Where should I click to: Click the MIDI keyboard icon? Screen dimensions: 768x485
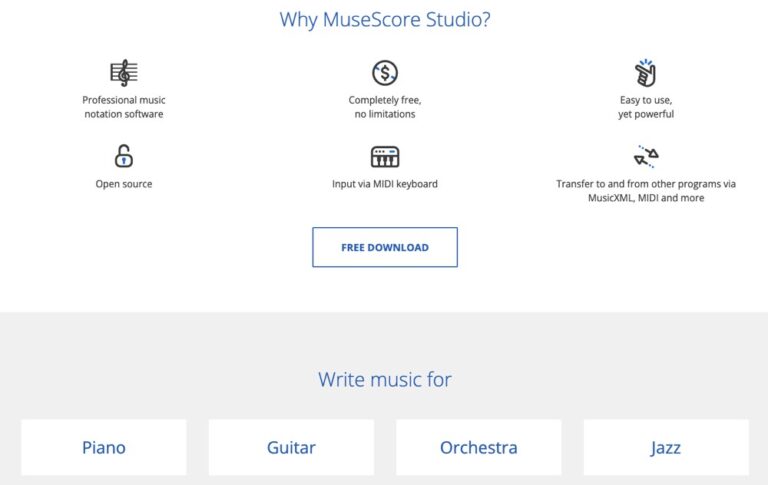coord(385,157)
